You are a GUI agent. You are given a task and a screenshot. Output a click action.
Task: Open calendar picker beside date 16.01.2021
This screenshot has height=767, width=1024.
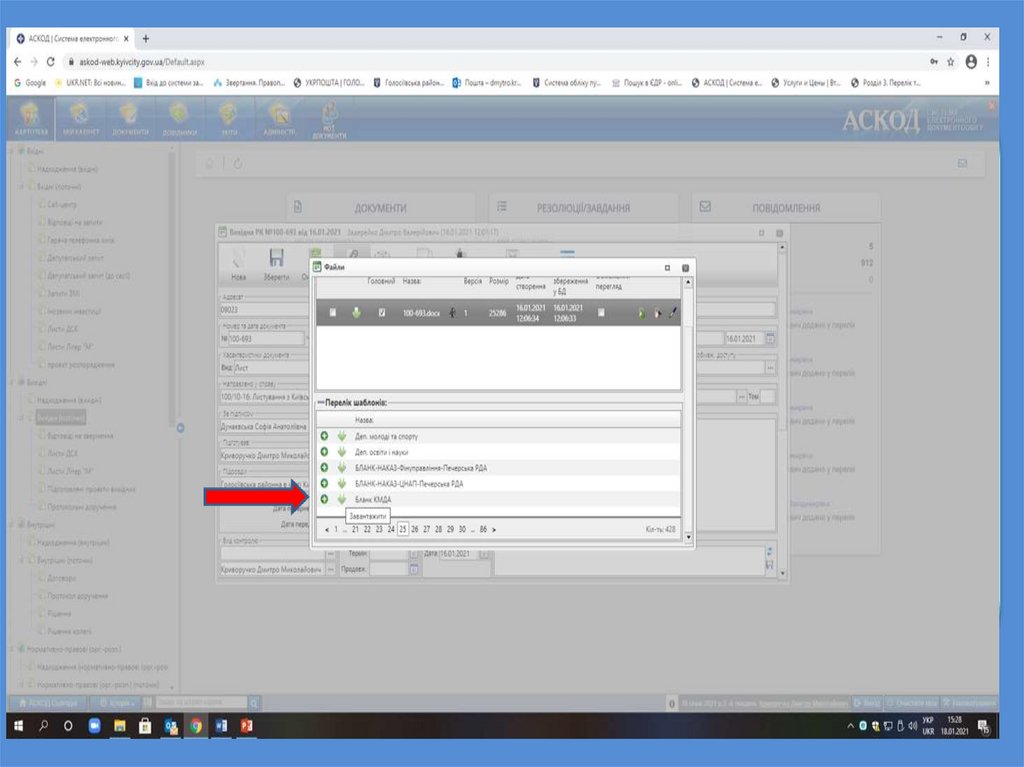(770, 338)
